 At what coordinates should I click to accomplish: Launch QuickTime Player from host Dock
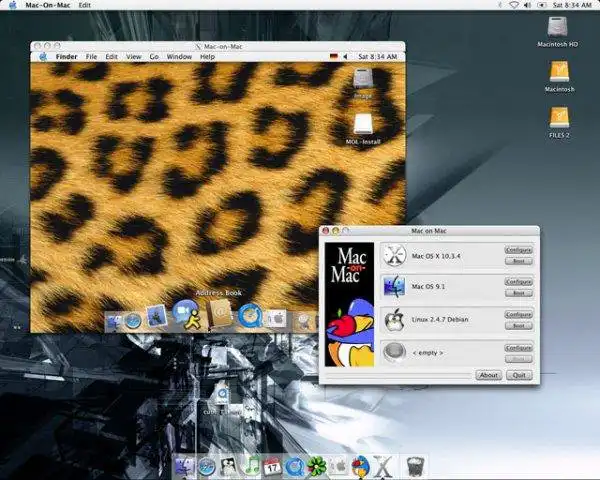tap(295, 467)
